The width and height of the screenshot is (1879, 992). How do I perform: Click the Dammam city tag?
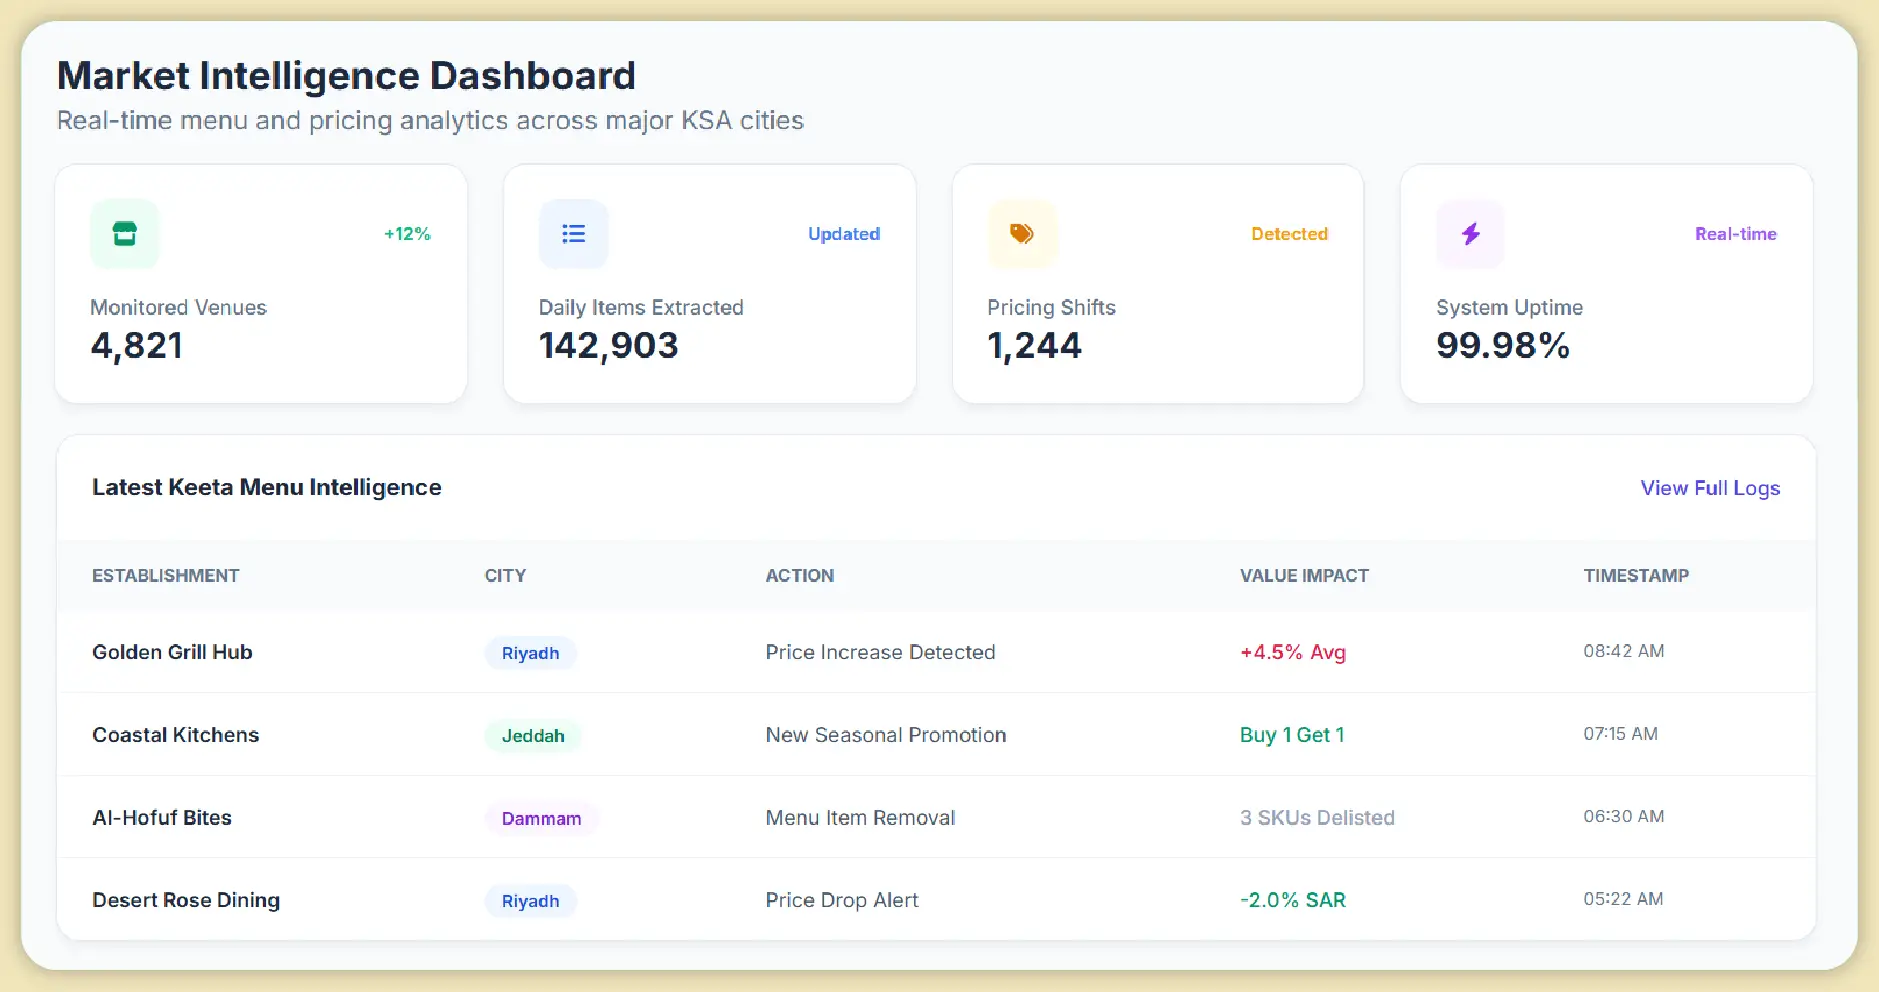coord(541,819)
